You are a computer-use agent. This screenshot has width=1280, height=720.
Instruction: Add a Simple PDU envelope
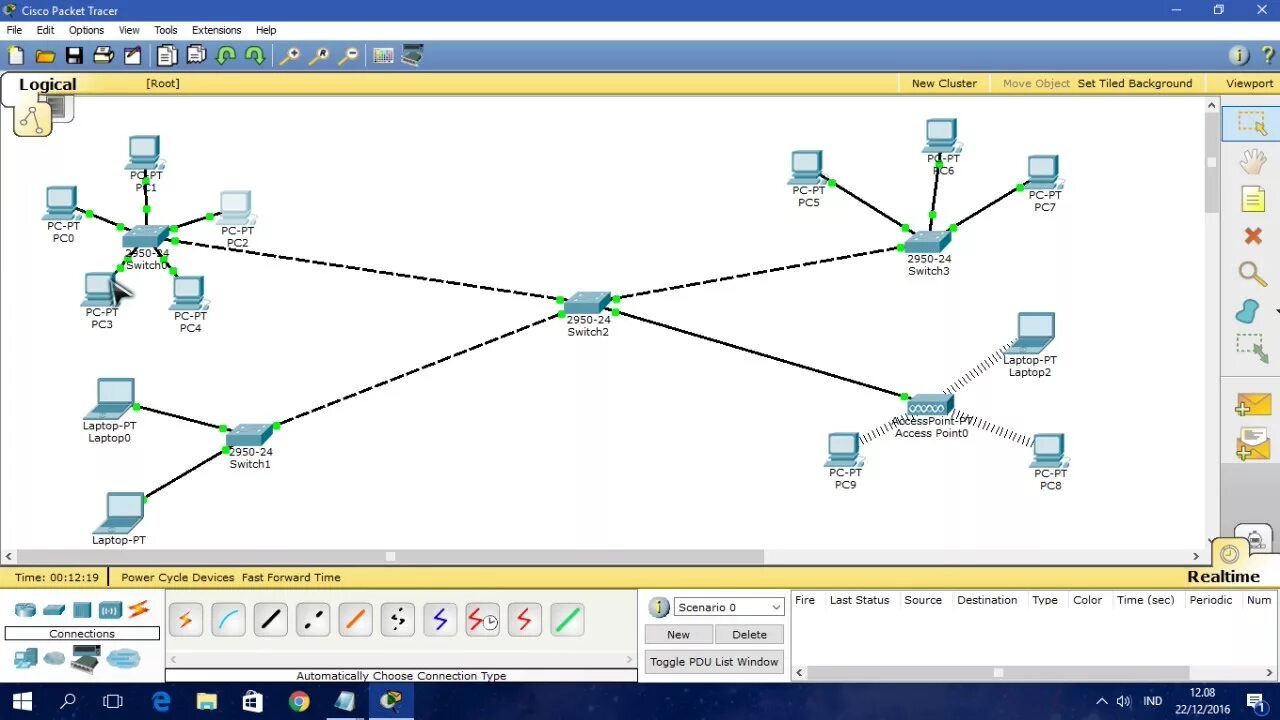tap(1253, 405)
